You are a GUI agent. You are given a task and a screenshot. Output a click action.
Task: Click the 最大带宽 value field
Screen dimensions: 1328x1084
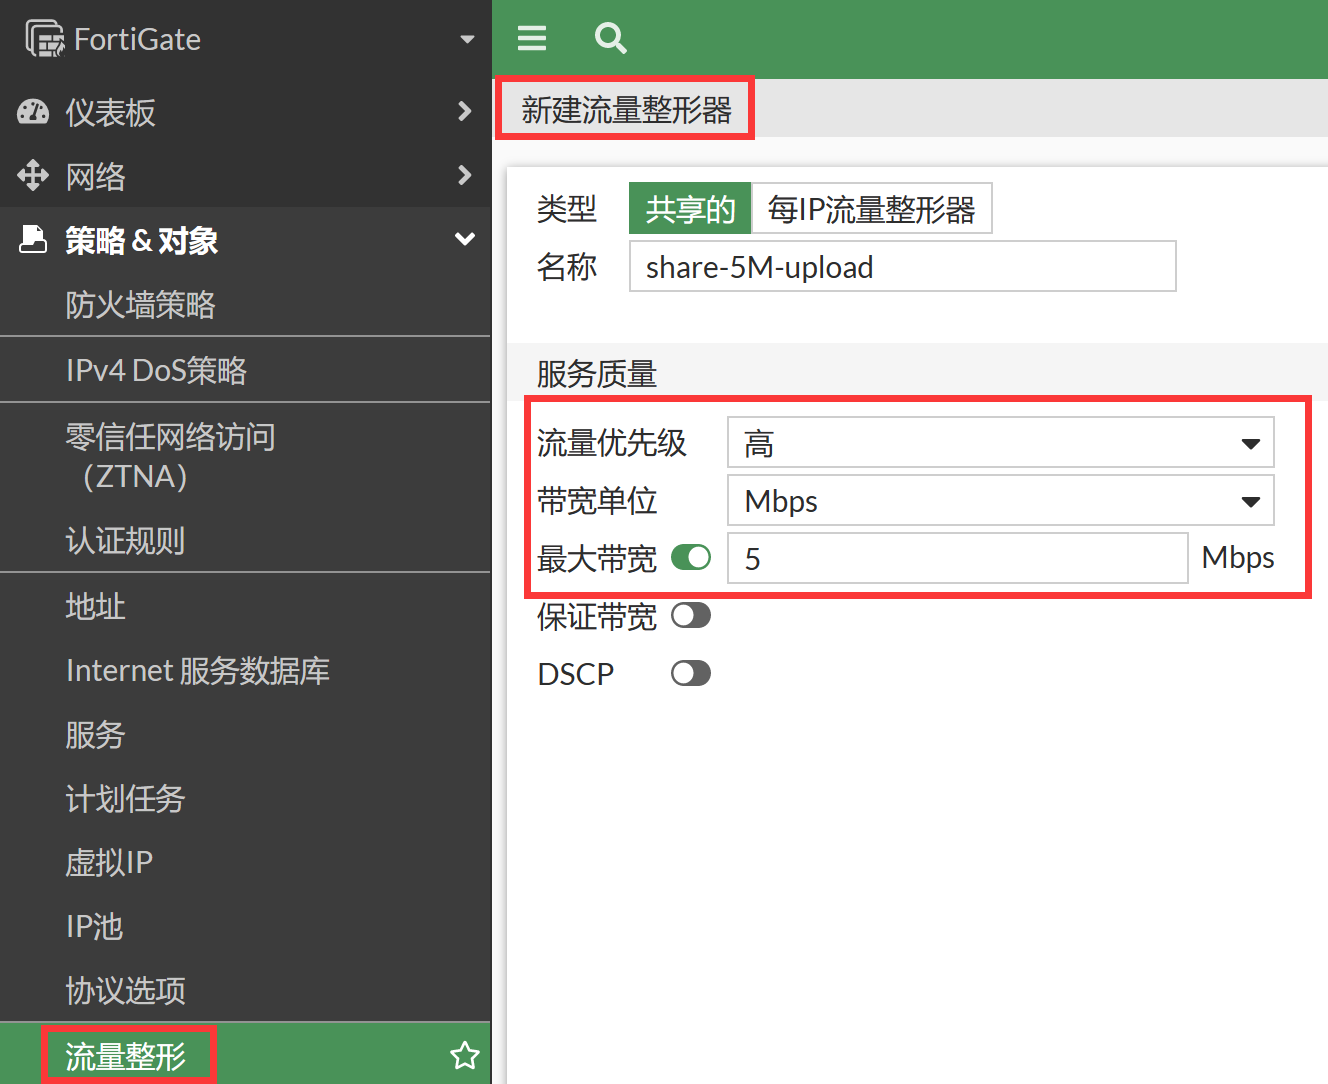957,559
